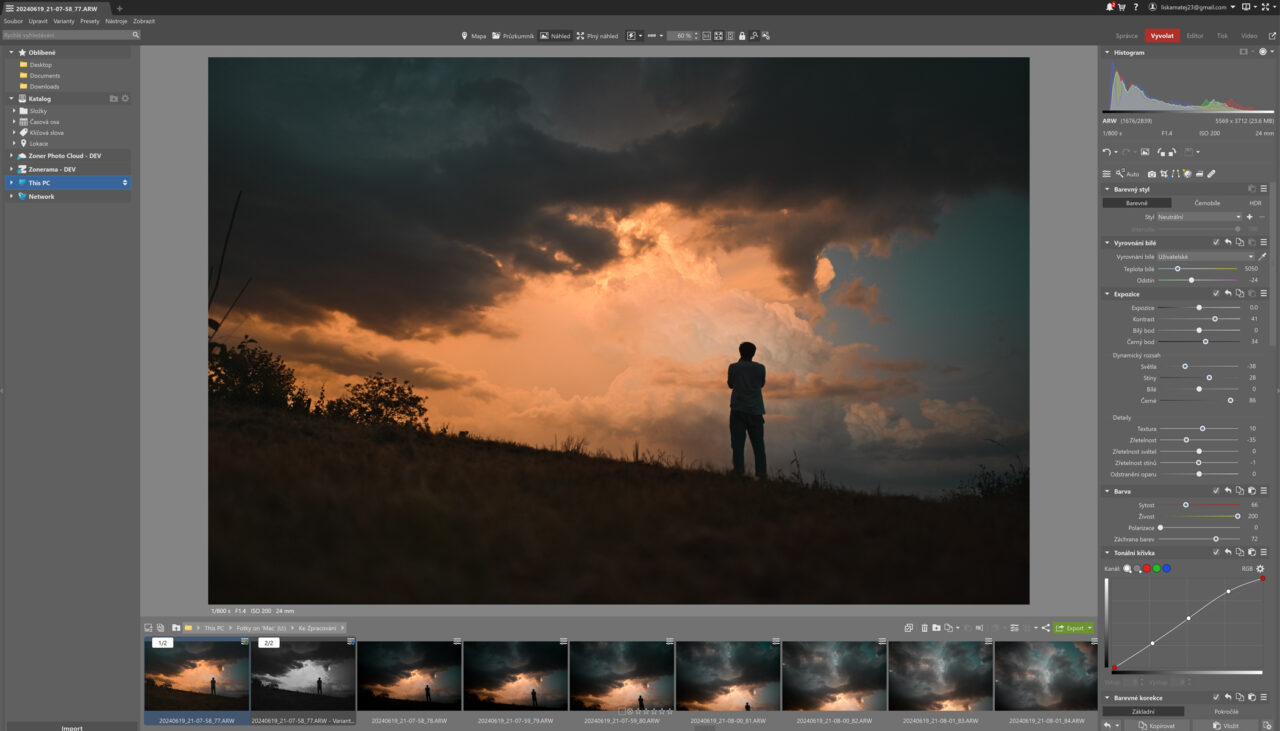
Task: Select the white balance eyedropper icon
Action: click(1263, 256)
